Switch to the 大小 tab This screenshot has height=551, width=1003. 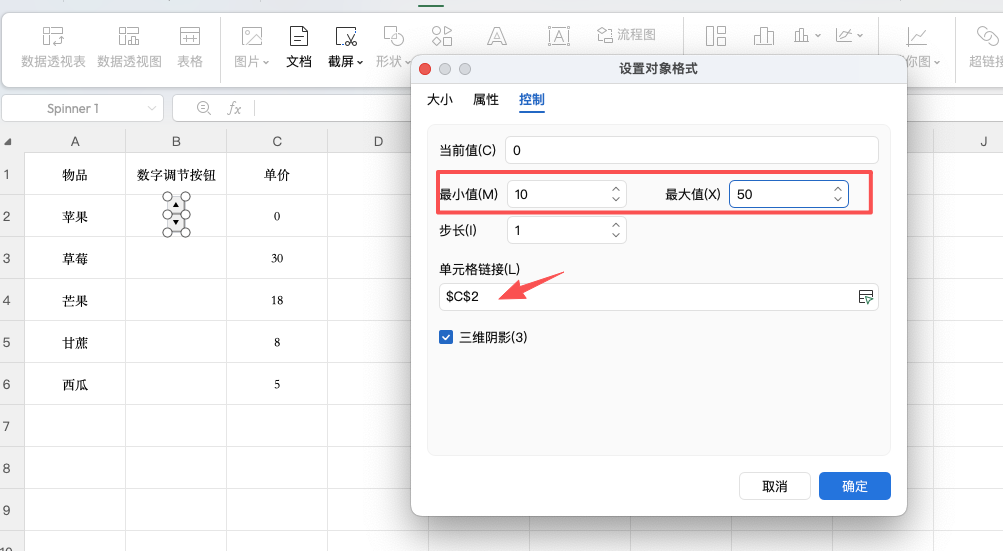coord(440,100)
